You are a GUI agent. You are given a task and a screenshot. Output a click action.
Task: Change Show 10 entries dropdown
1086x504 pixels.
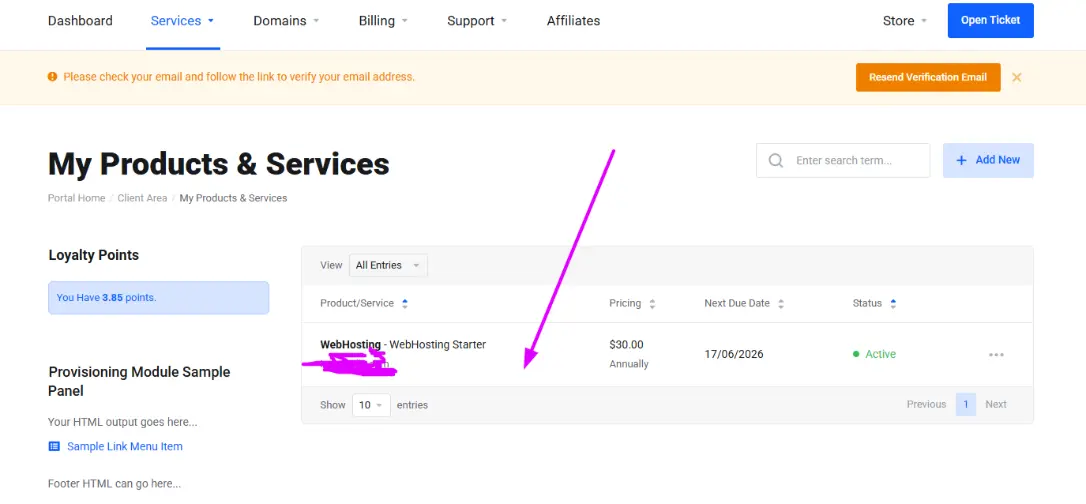coord(371,405)
